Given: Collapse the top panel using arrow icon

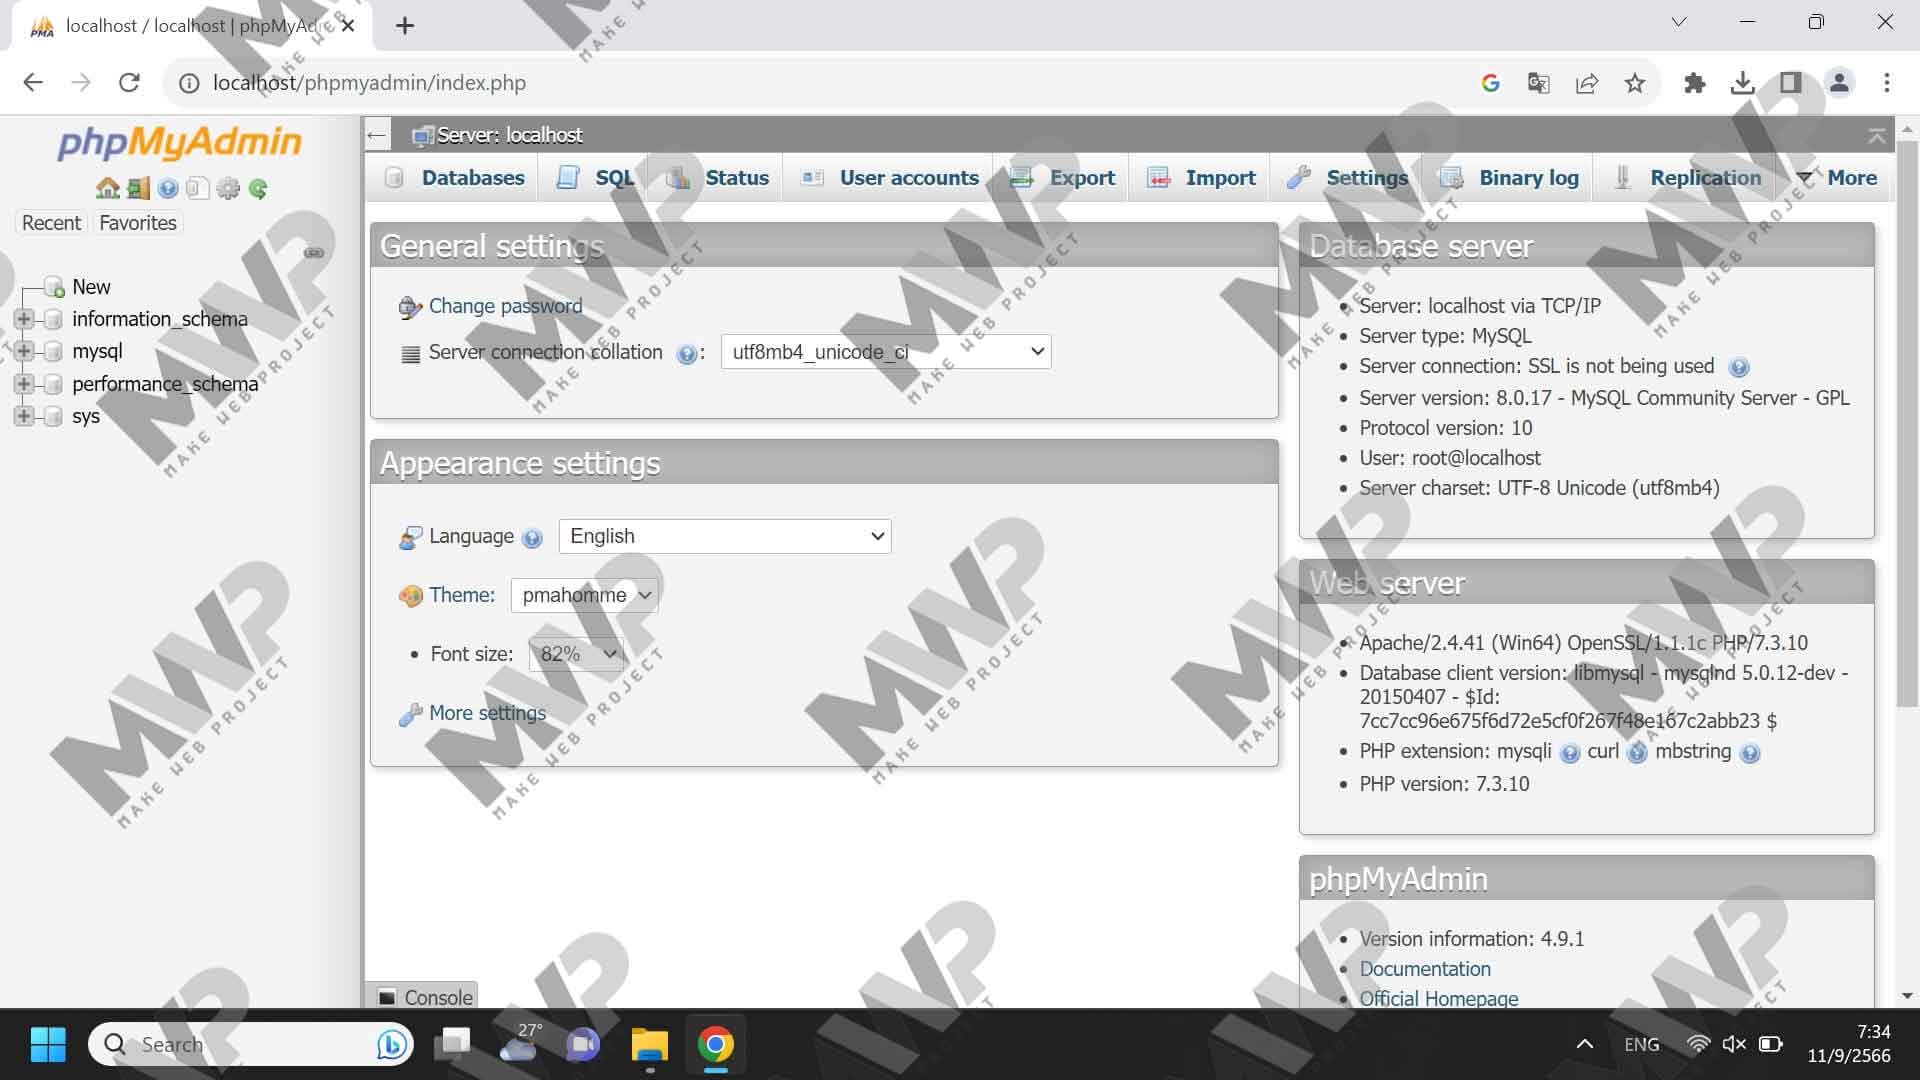Looking at the screenshot, I should (x=1876, y=135).
